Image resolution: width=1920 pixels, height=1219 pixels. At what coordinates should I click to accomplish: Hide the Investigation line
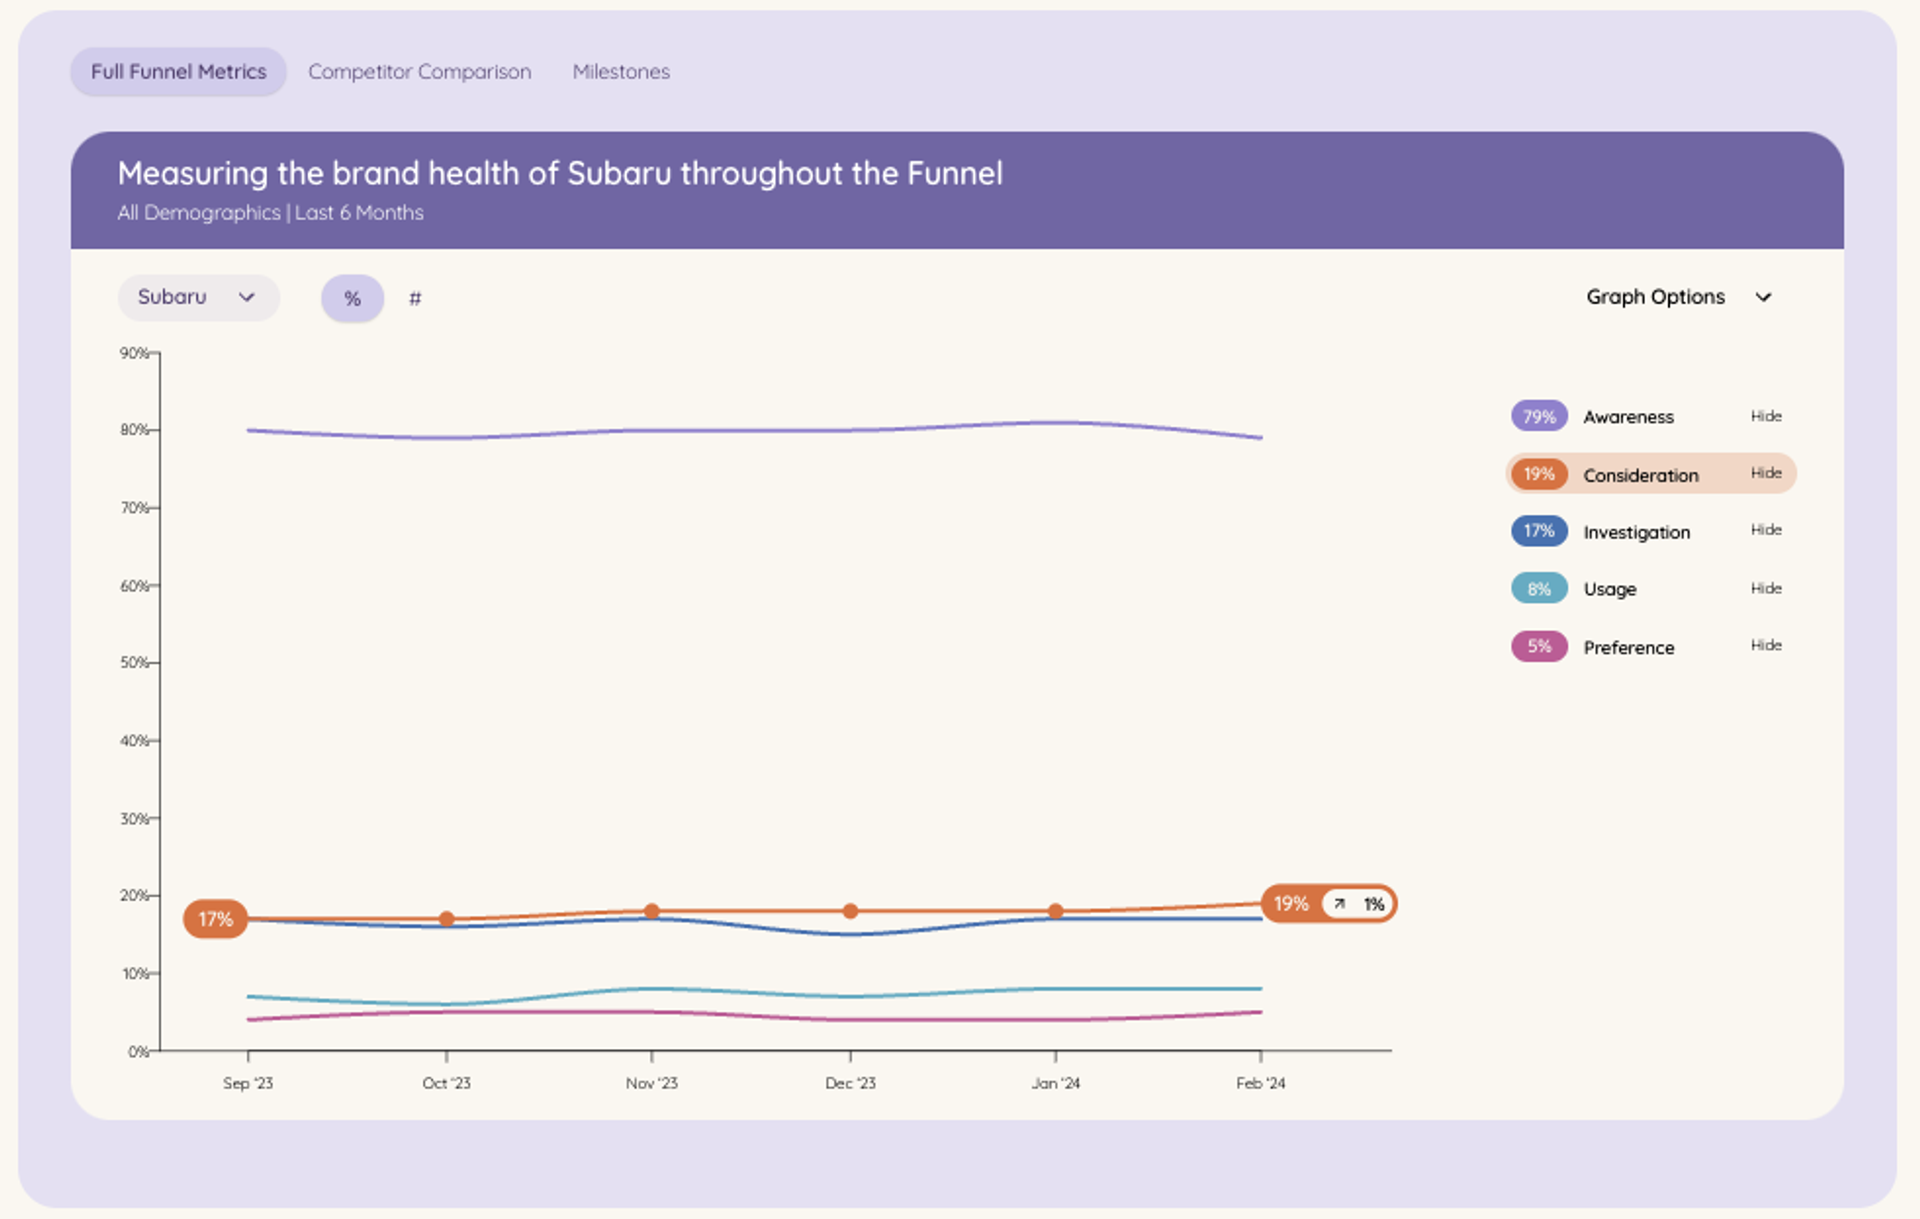(1766, 530)
